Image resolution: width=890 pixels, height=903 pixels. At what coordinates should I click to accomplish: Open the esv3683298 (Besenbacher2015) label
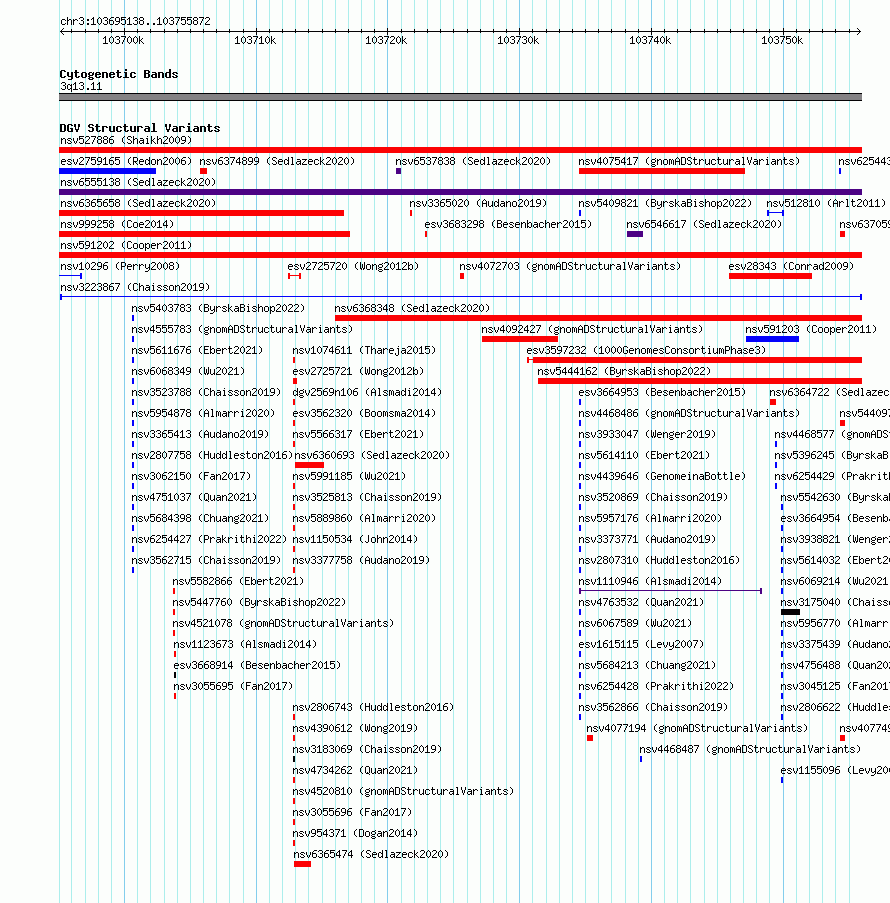508,224
